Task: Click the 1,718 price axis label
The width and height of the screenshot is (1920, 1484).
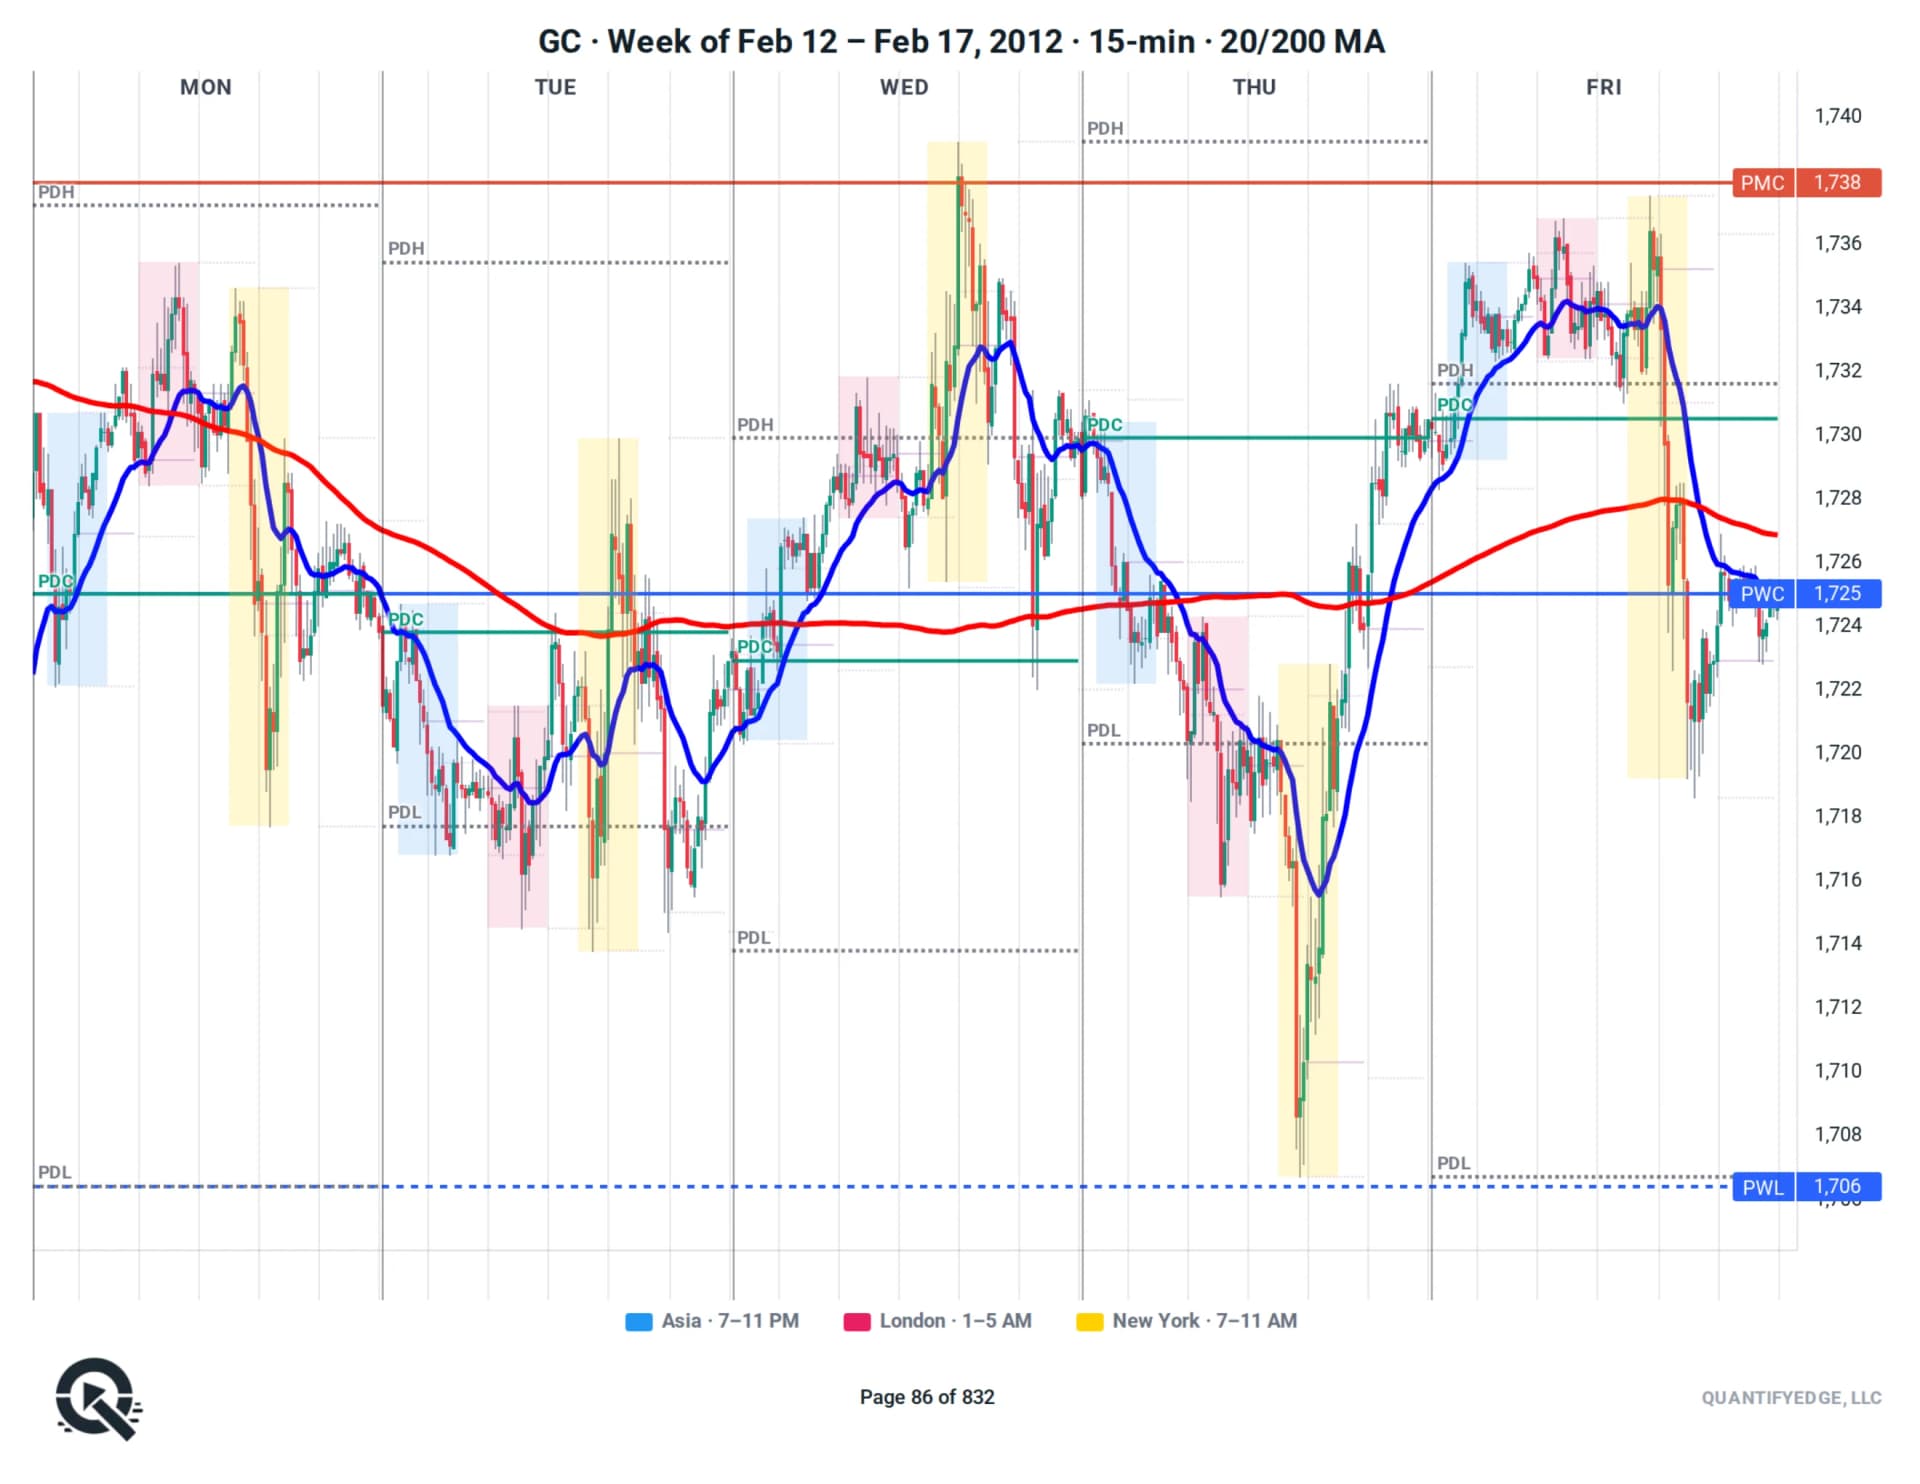Action: pyautogui.click(x=1838, y=816)
